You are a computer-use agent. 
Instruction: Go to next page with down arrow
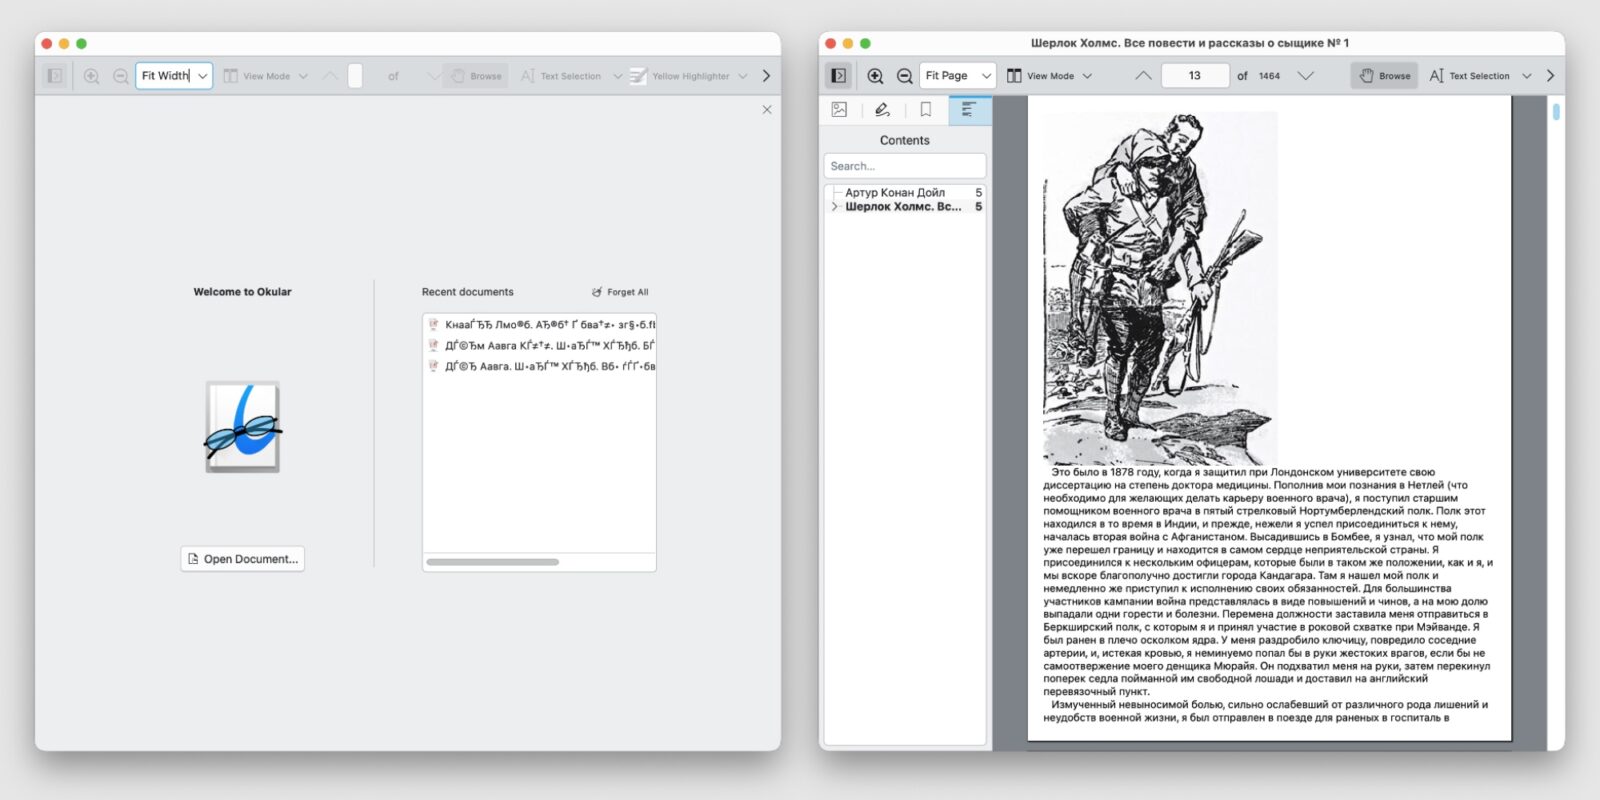[x=1305, y=76]
